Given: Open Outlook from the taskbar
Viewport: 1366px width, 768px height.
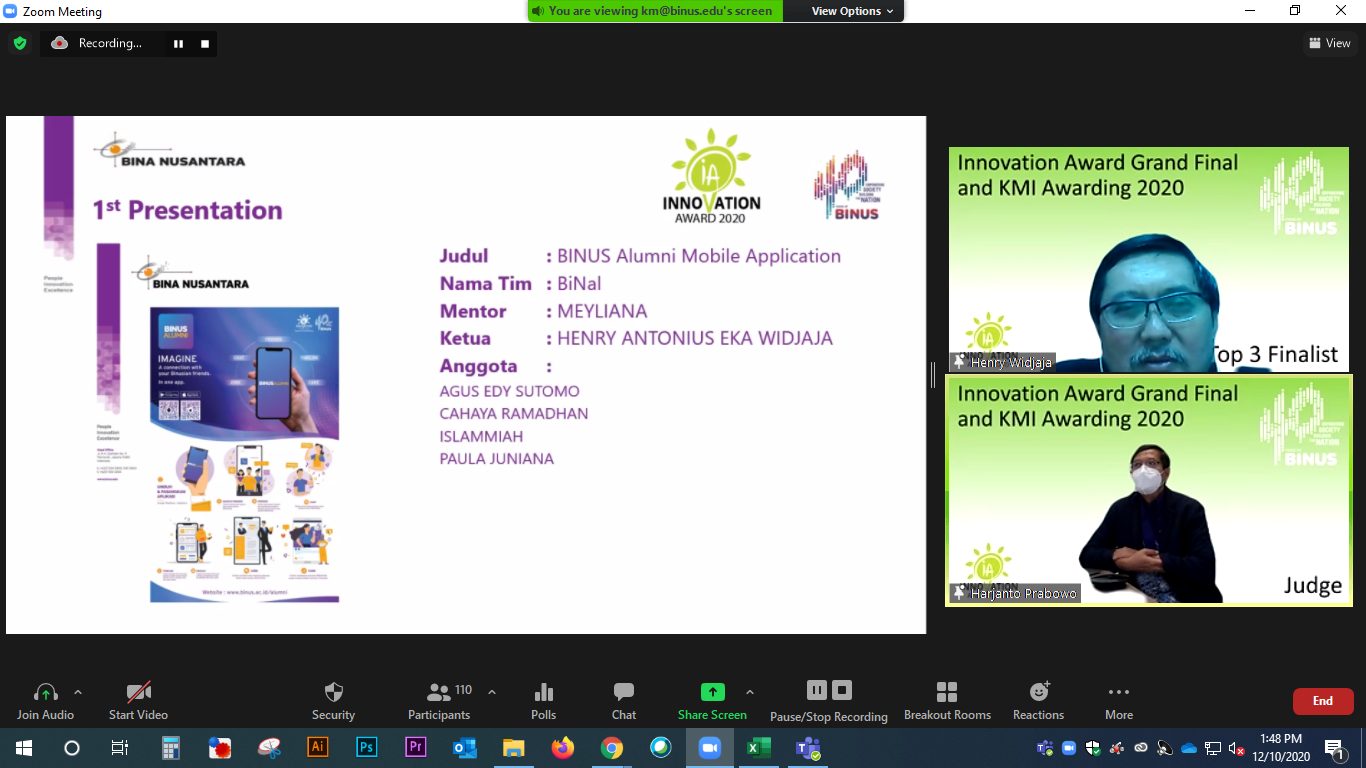Looking at the screenshot, I should tap(465, 748).
